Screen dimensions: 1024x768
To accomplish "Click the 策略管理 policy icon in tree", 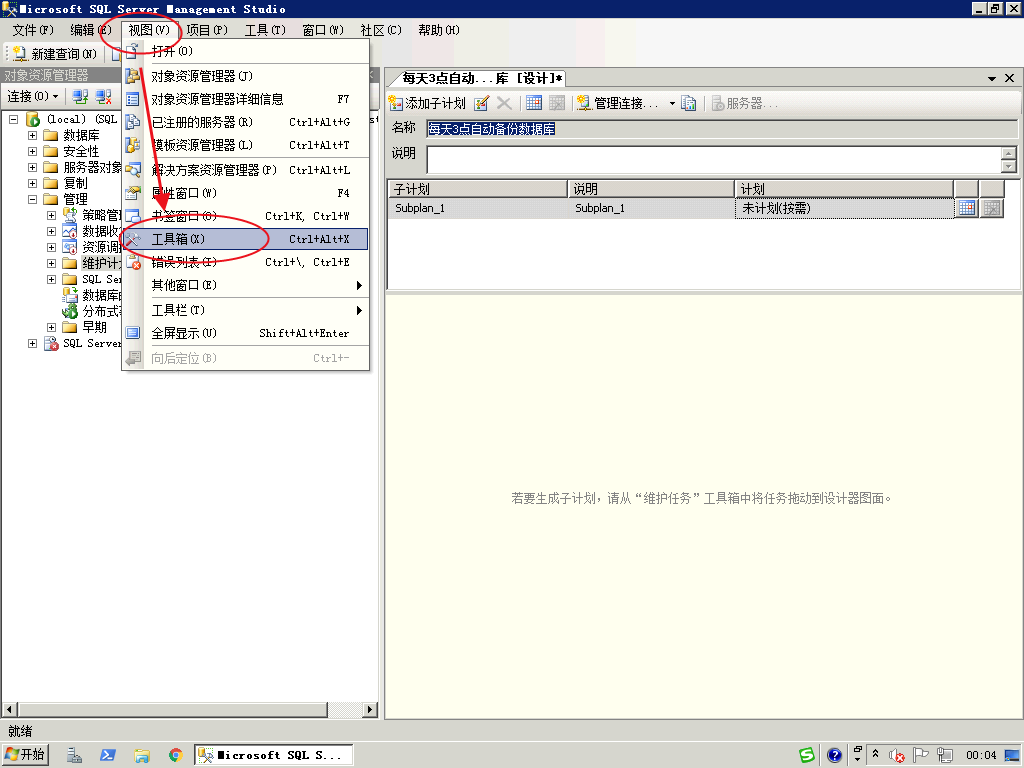I will (x=69, y=215).
